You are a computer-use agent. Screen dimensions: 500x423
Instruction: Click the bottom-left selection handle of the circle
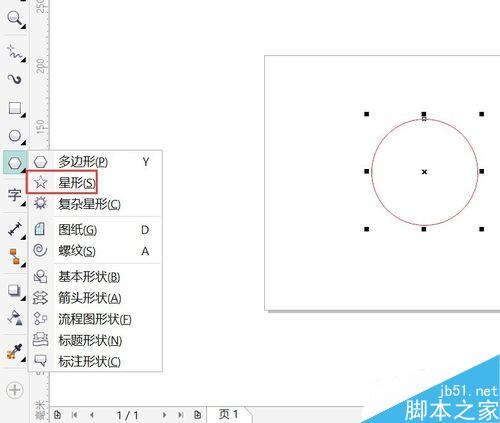[x=367, y=229]
